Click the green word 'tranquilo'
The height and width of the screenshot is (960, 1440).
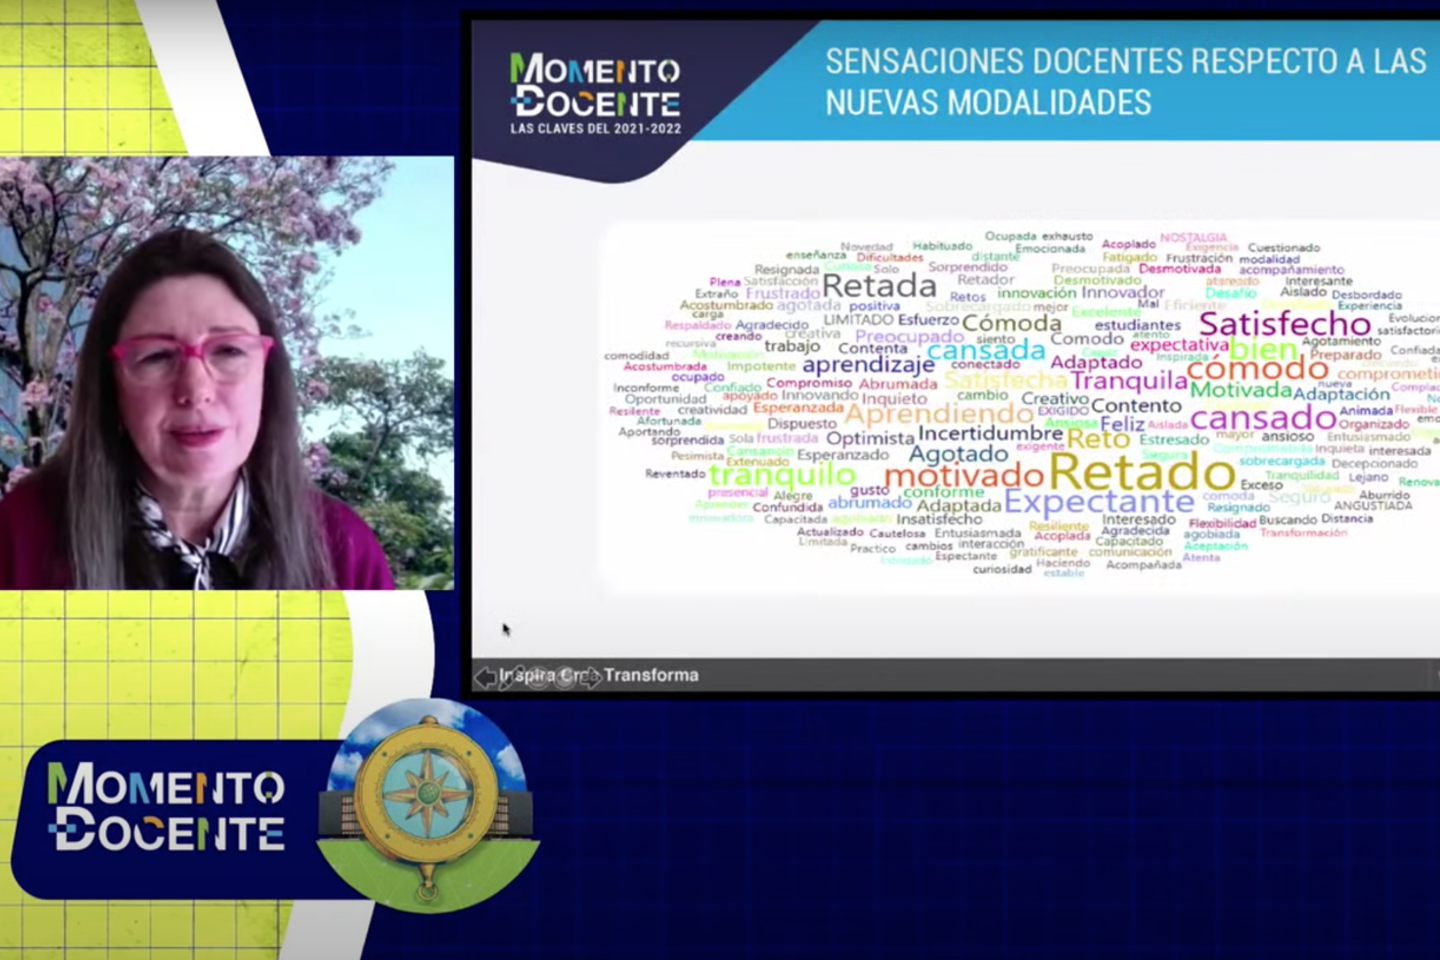783,476
